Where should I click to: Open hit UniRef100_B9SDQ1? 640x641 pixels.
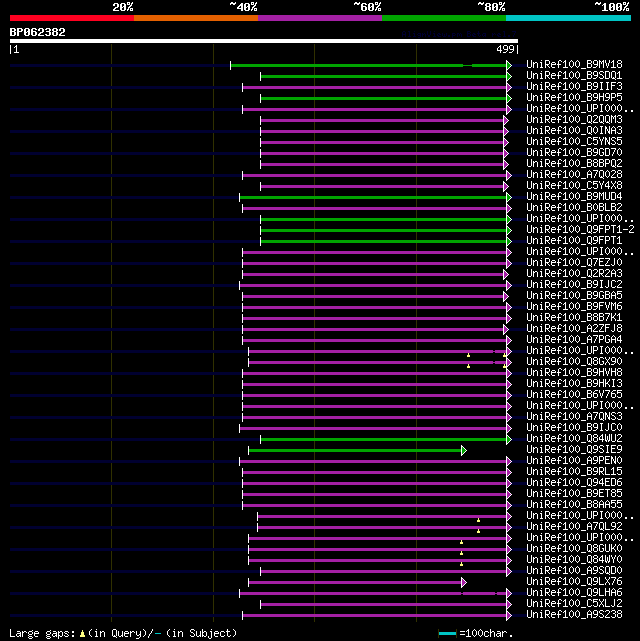click(574, 76)
